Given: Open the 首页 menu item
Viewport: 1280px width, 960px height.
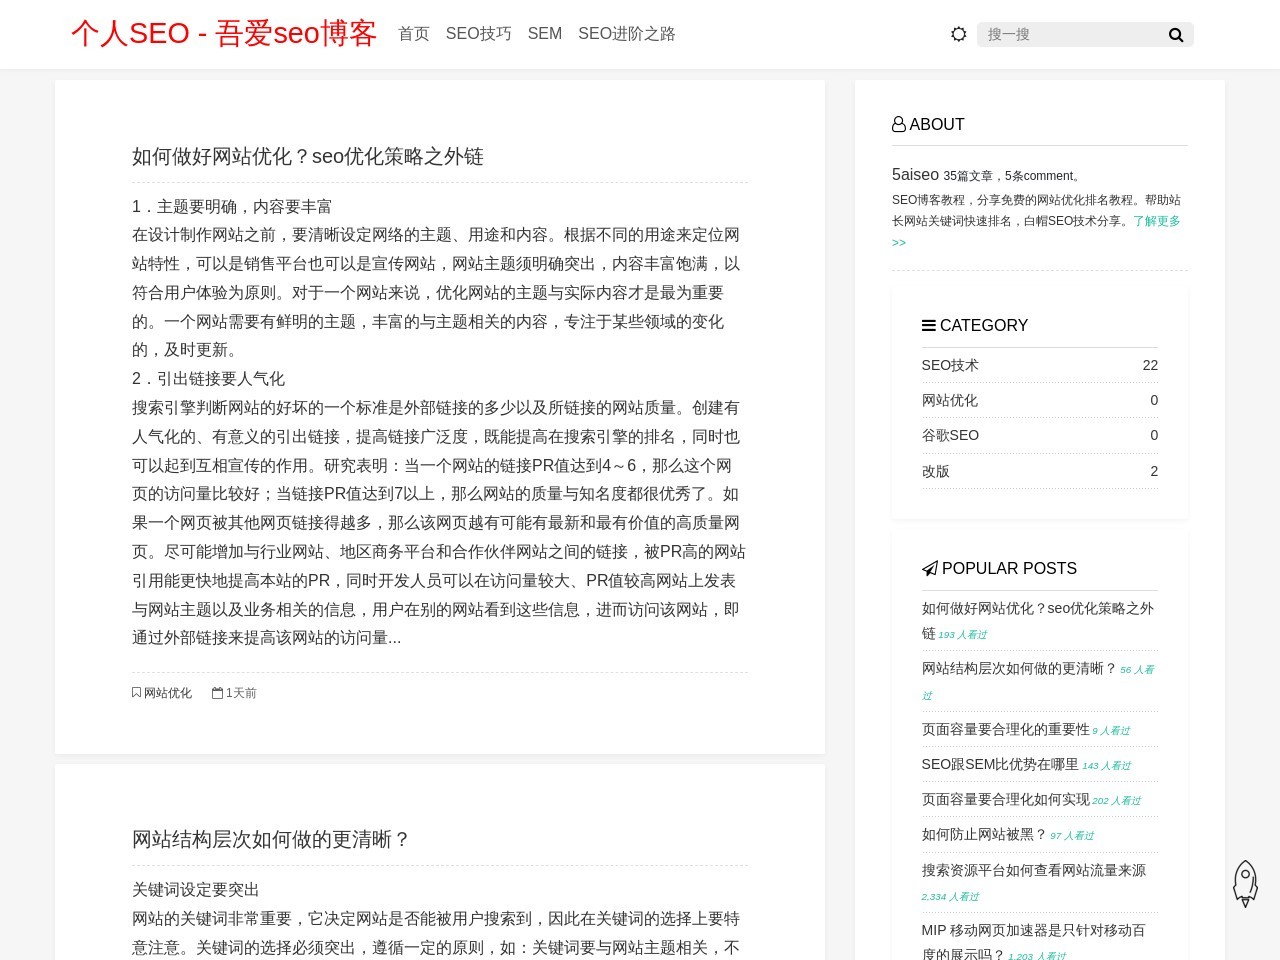Looking at the screenshot, I should [x=414, y=34].
